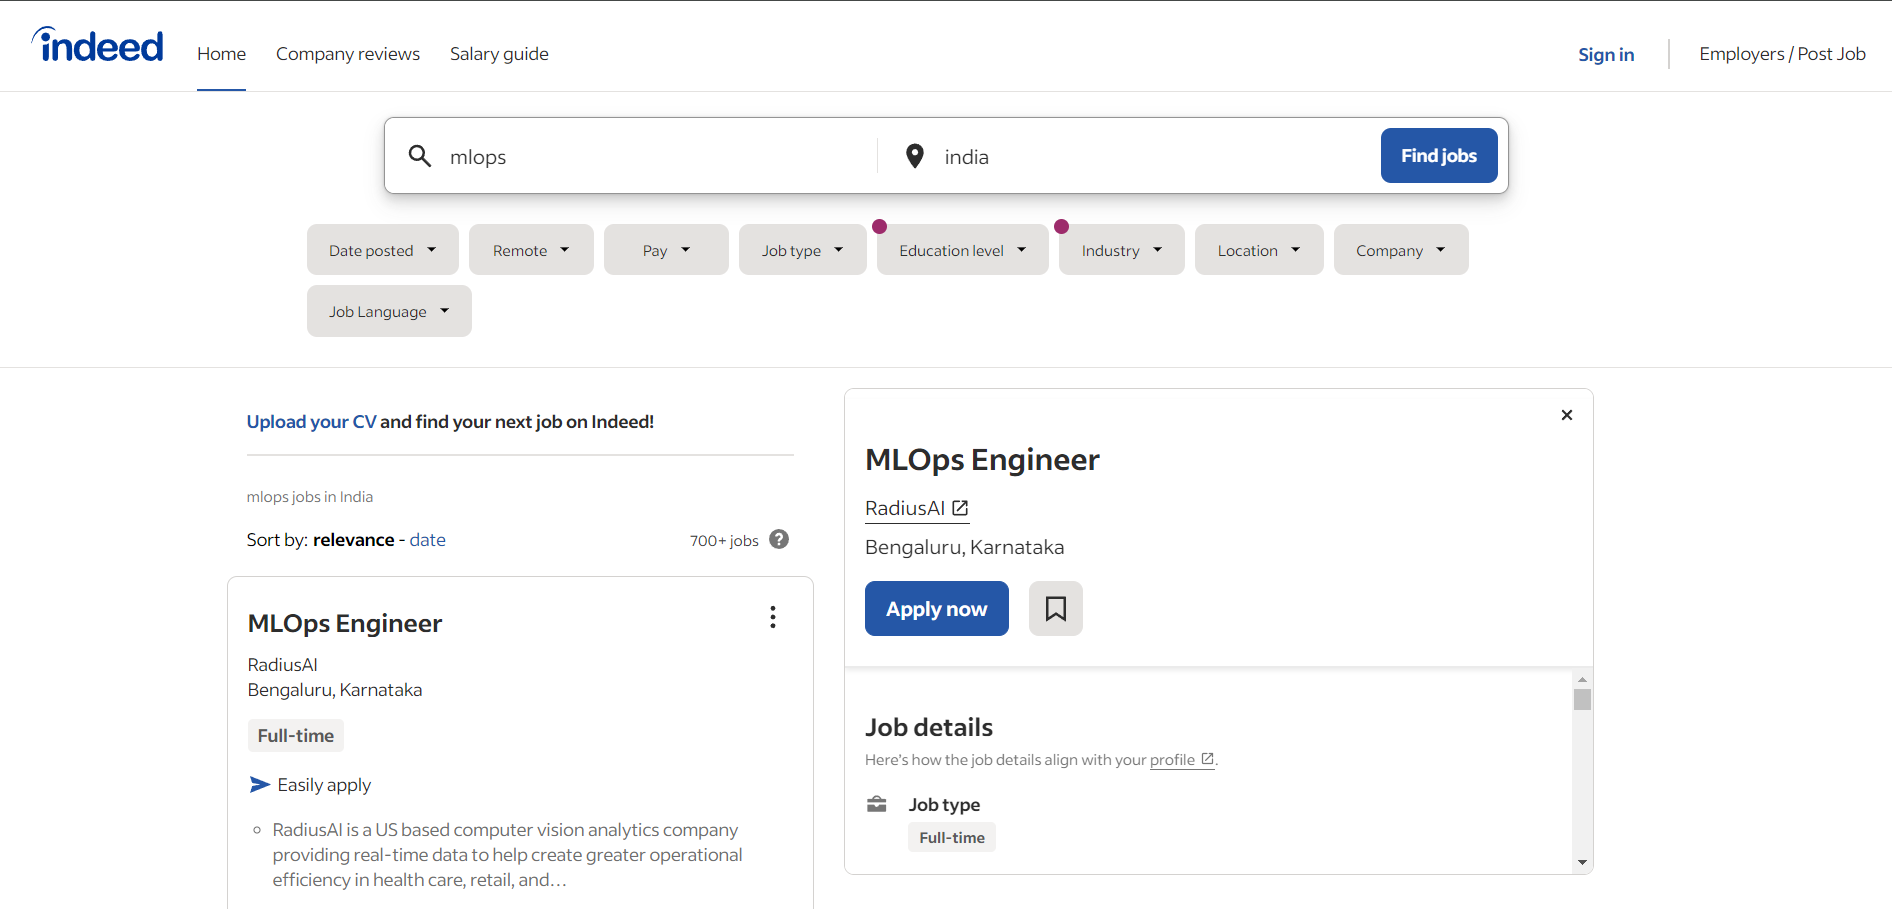Open MLOps Engineer card three-dot menu

click(773, 617)
